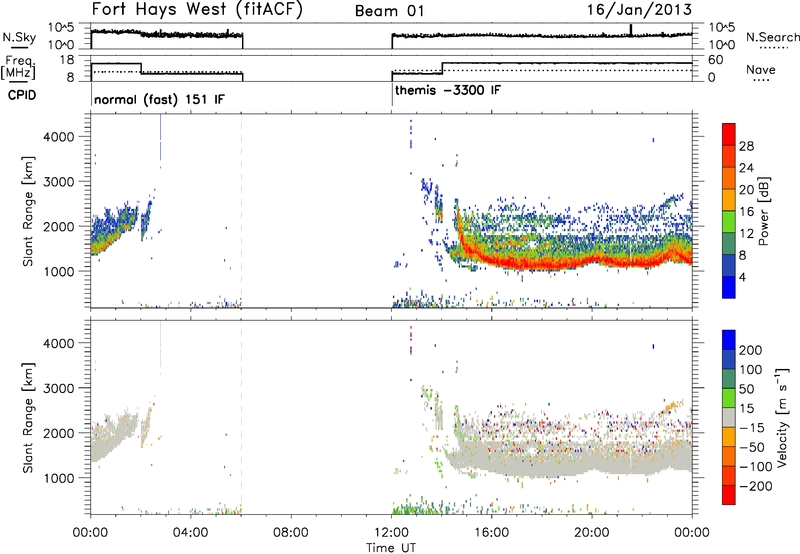Click the '28' tick on Power colorbar

[746, 146]
